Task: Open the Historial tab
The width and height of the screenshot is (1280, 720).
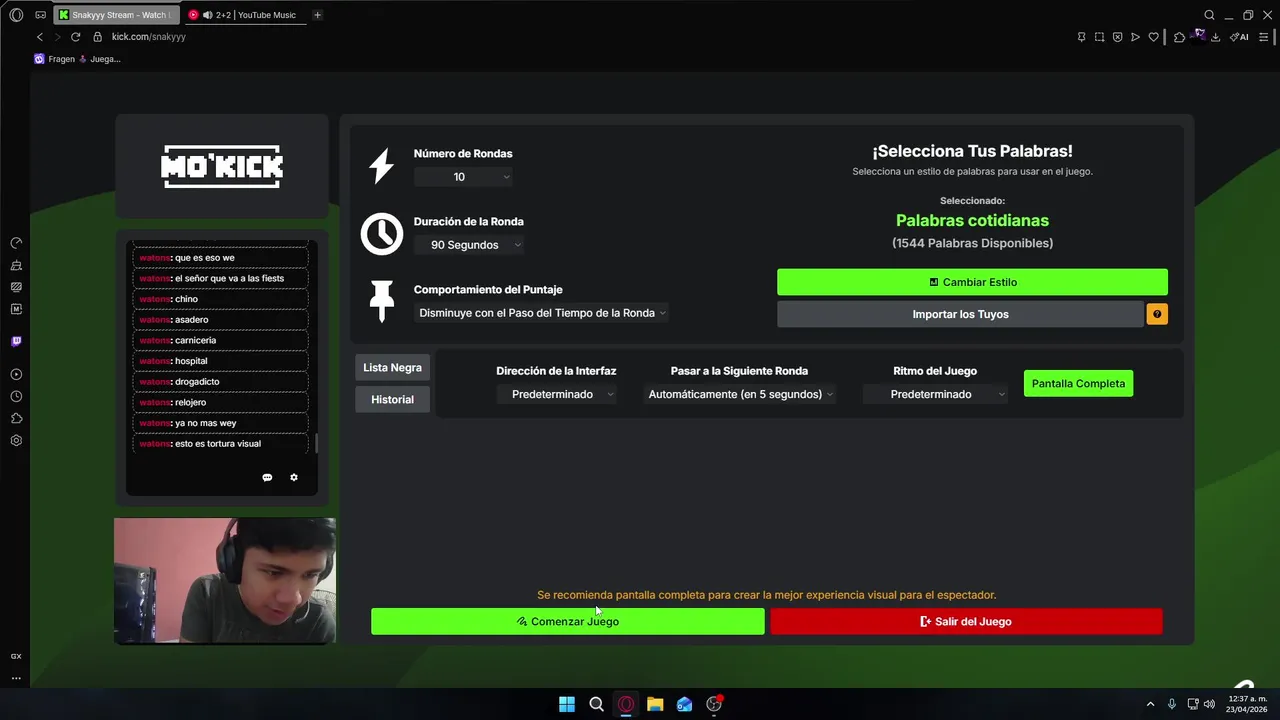Action: pos(392,400)
